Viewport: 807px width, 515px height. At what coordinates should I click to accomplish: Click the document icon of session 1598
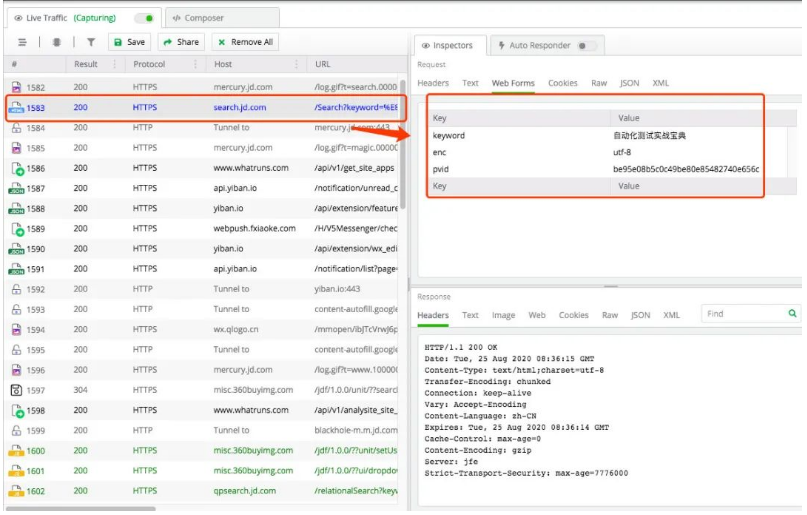(17, 410)
